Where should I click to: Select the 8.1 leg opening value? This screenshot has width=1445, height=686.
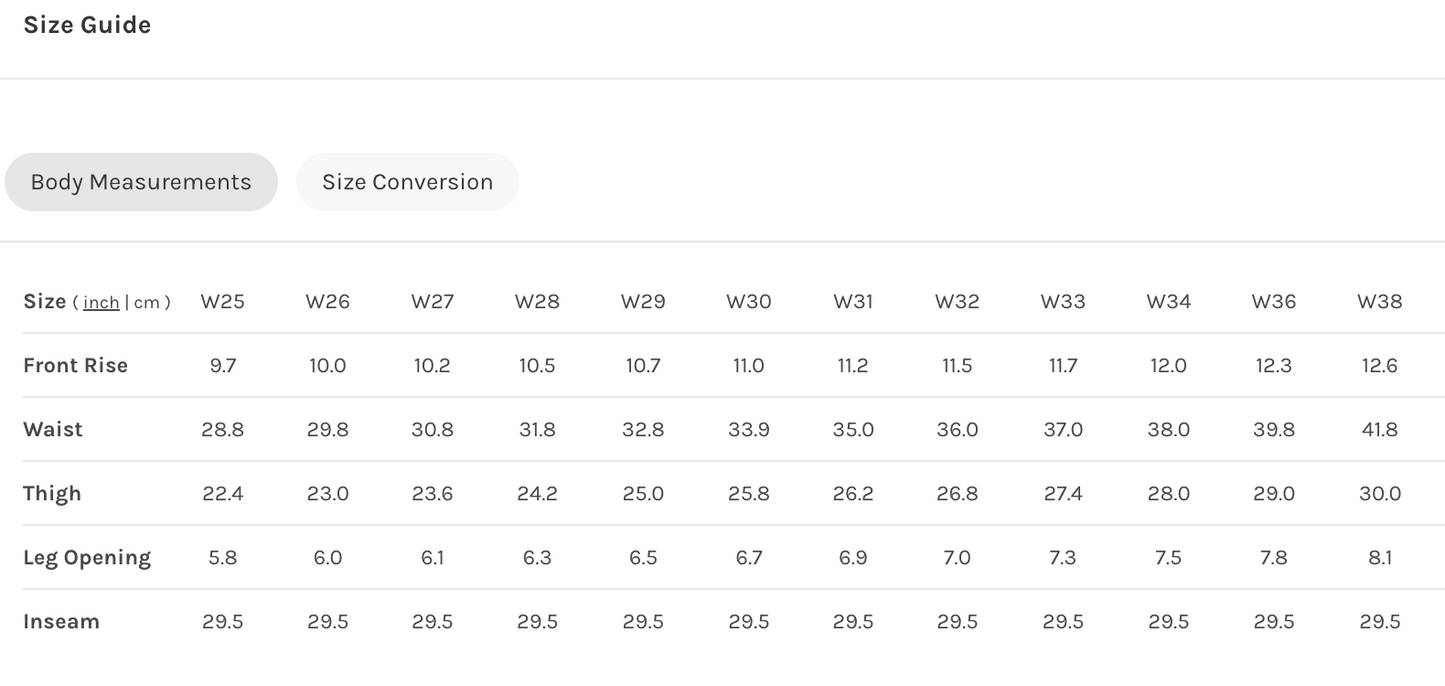pyautogui.click(x=1379, y=557)
